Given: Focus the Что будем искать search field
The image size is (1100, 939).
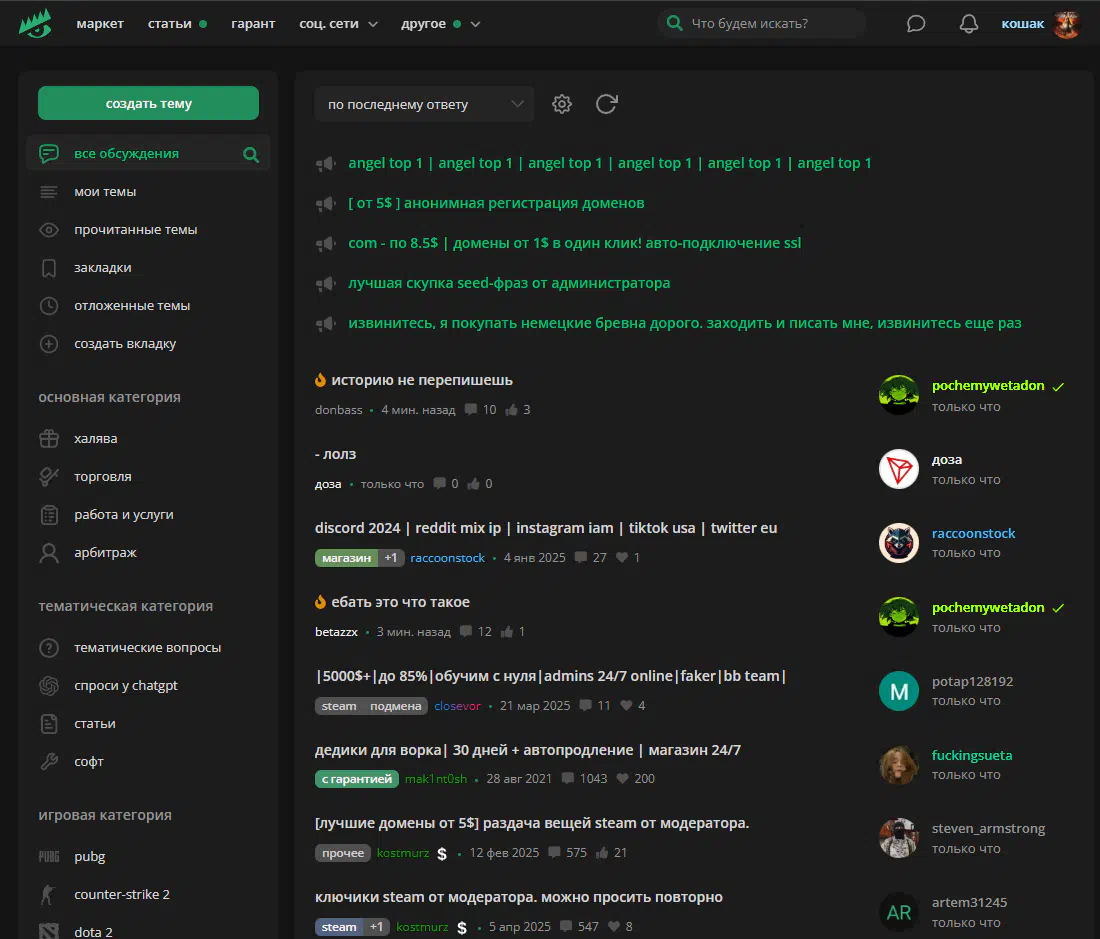Looking at the screenshot, I should coord(770,24).
